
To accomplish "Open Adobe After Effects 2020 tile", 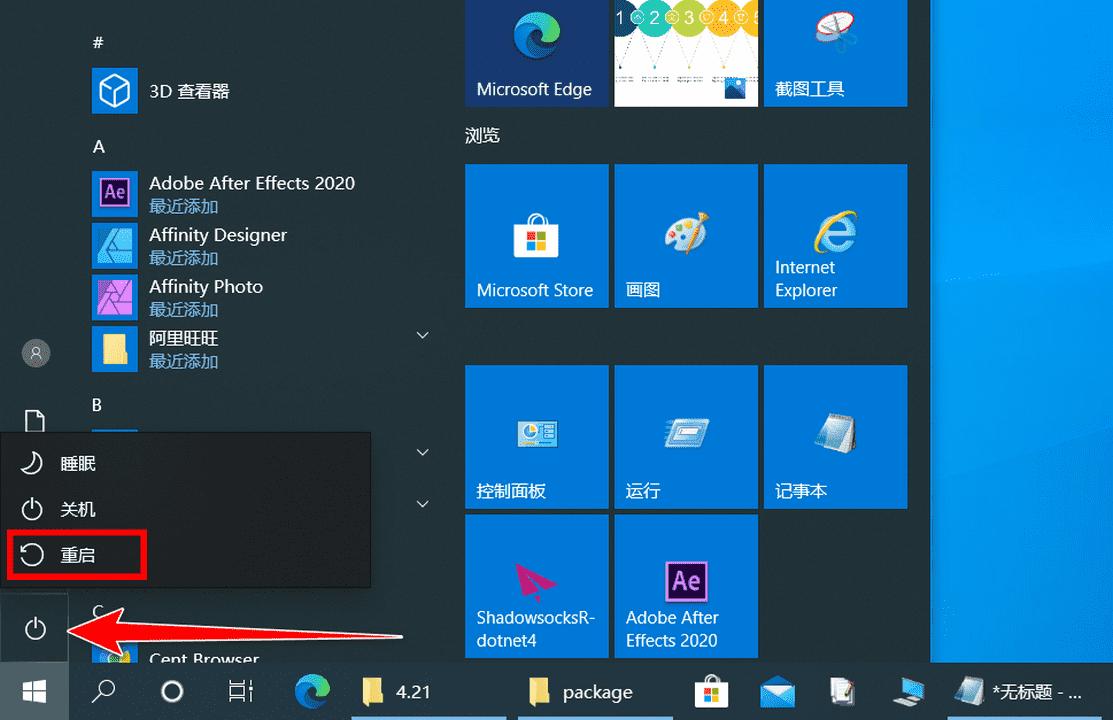I will pos(686,586).
